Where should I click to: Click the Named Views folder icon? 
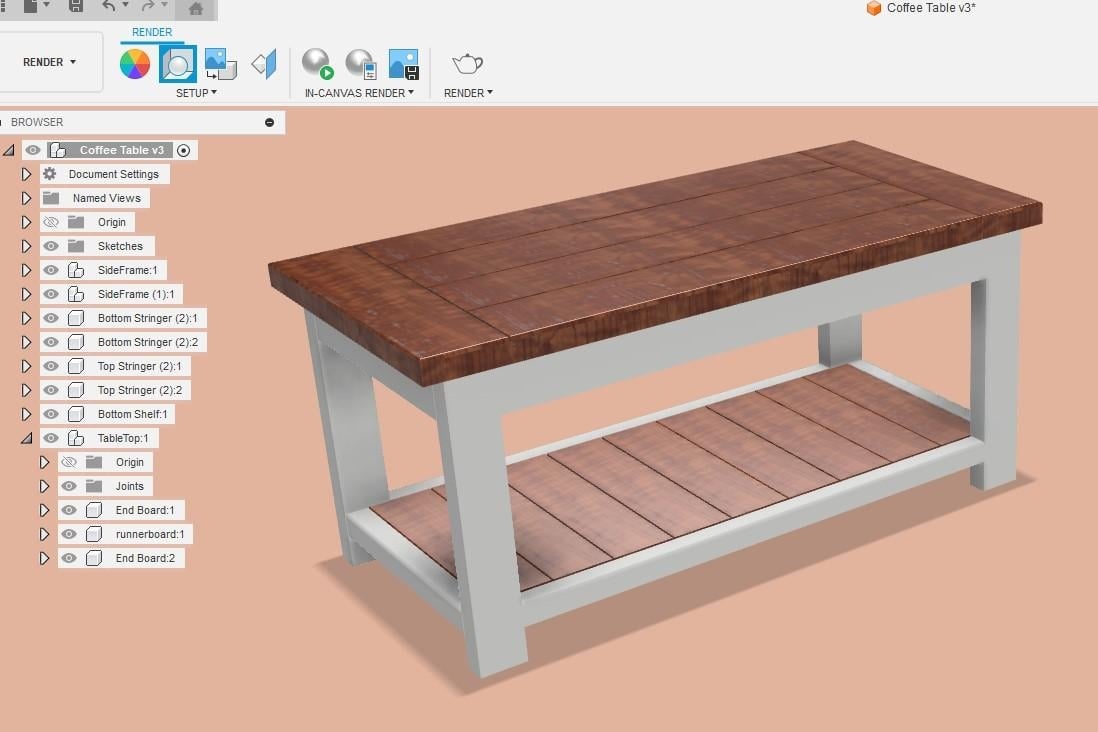click(x=50, y=198)
